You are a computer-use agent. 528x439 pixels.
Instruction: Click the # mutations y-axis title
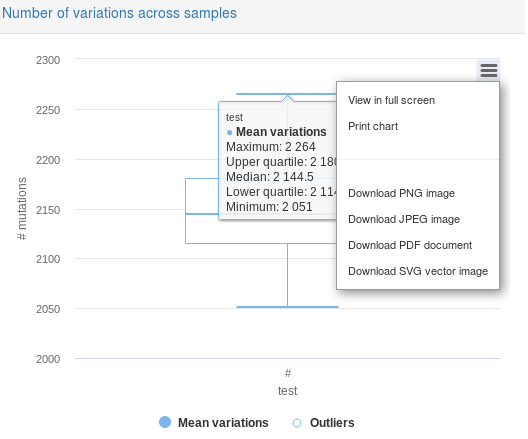[x=22, y=208]
